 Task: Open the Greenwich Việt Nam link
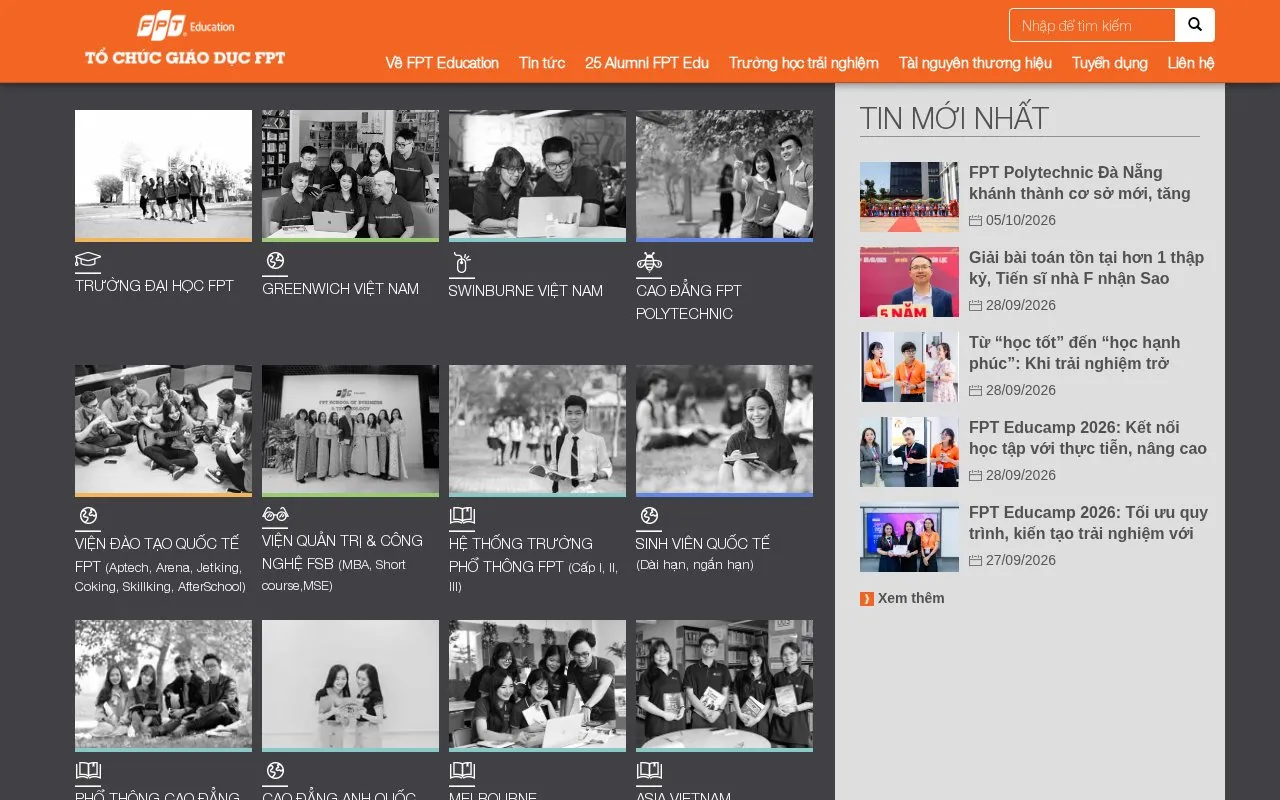[340, 289]
